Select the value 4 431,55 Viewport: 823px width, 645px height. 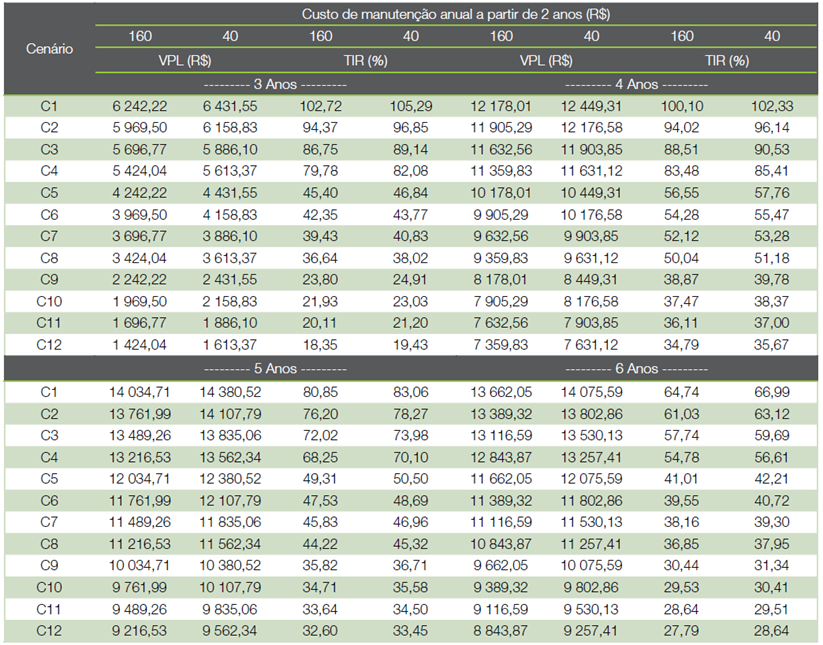[230, 193]
